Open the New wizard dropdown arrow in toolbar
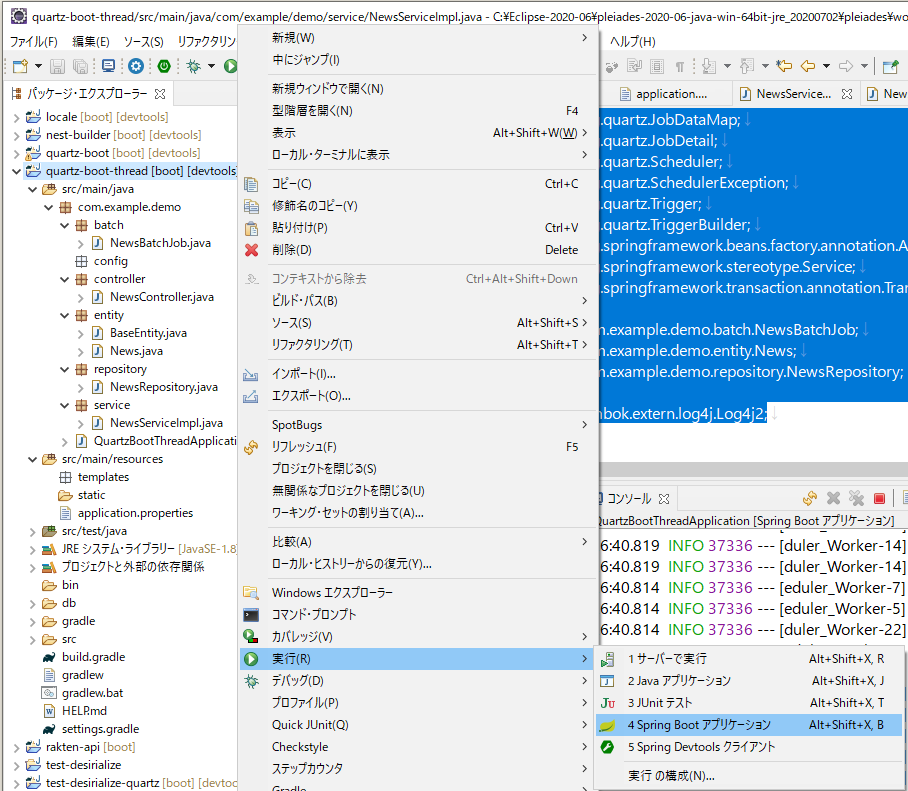Image resolution: width=908 pixels, height=791 pixels. pyautogui.click(x=37, y=68)
